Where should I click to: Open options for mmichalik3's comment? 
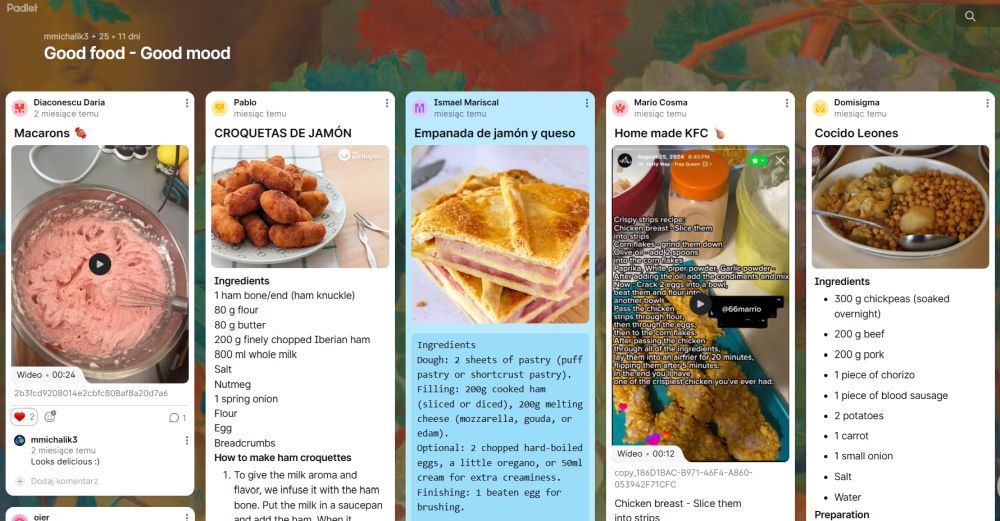pyautogui.click(x=186, y=441)
